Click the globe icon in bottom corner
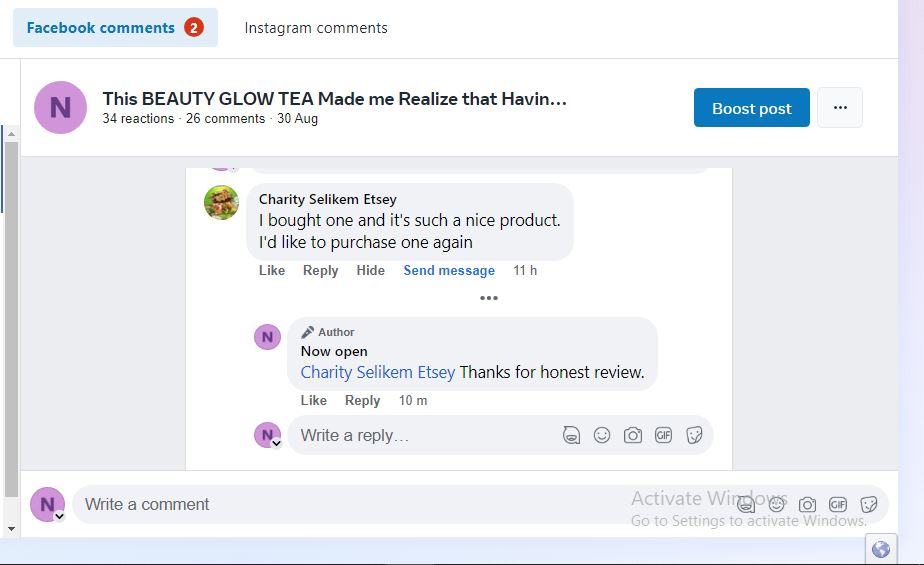This screenshot has width=924, height=565. 881,549
